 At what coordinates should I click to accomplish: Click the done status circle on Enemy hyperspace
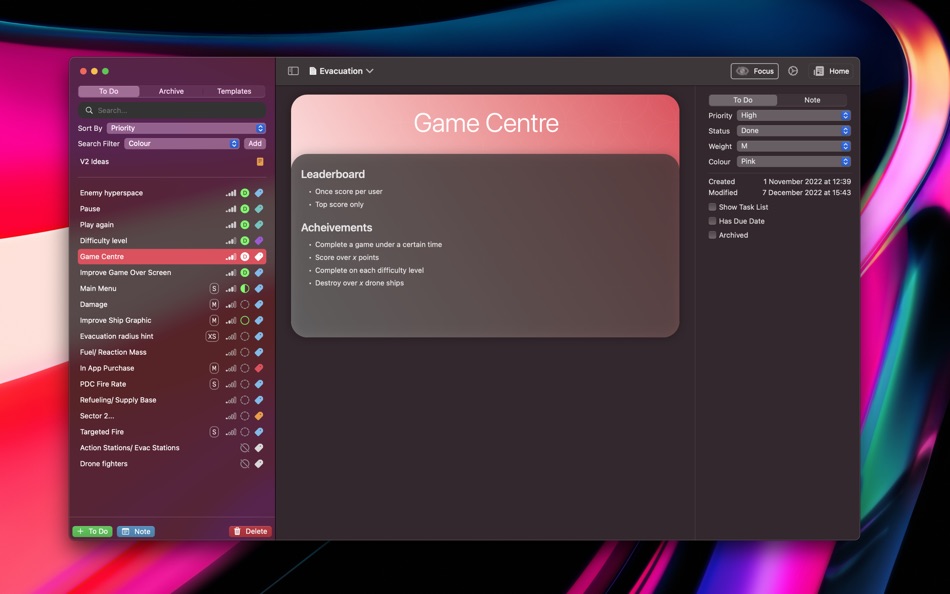click(245, 193)
